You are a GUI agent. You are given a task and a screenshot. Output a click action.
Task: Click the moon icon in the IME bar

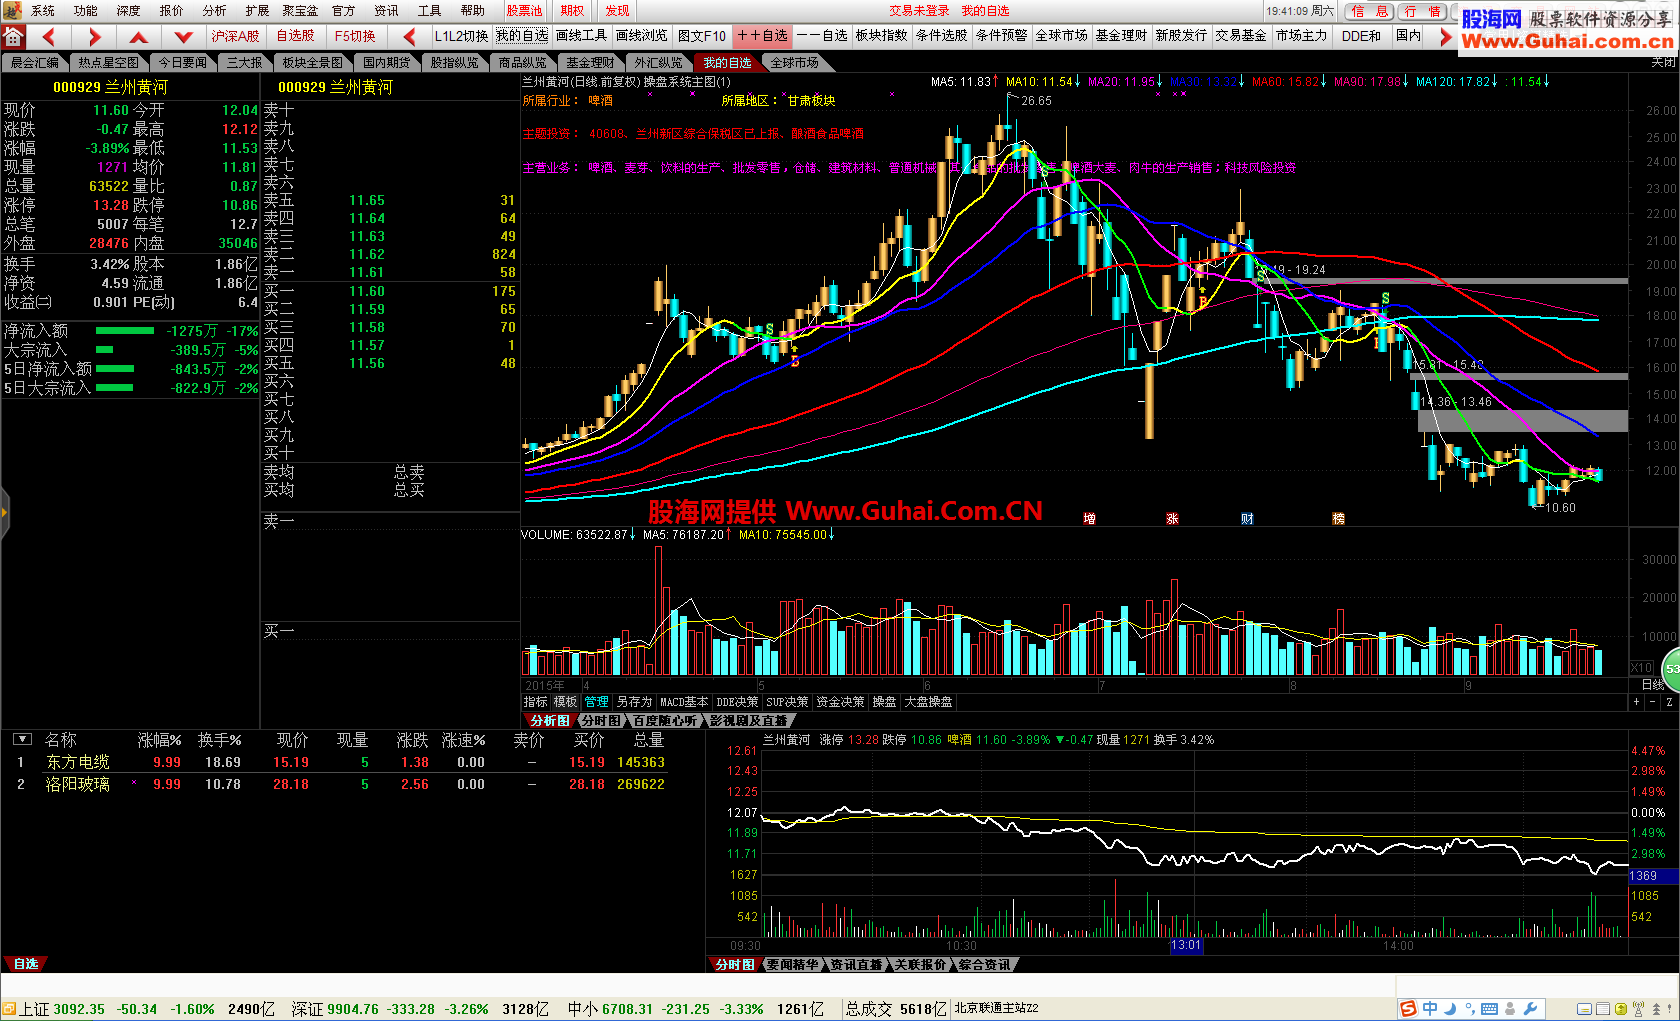click(x=1450, y=1009)
